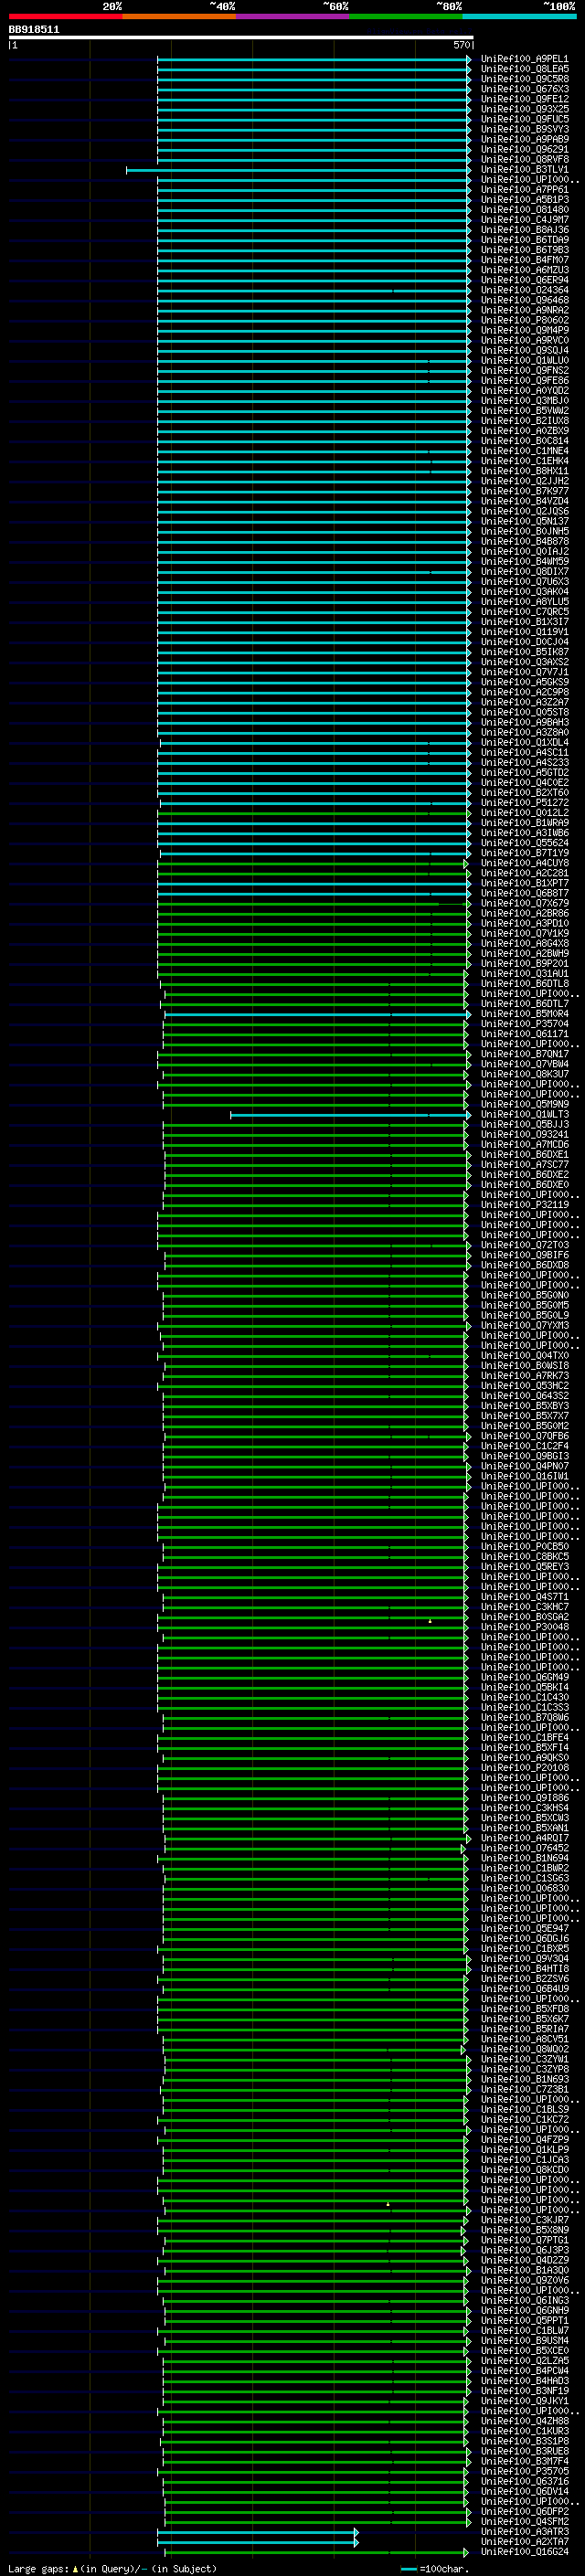Select hit label UniRef100_O93241
The image size is (585, 2576).
tap(524, 1134)
